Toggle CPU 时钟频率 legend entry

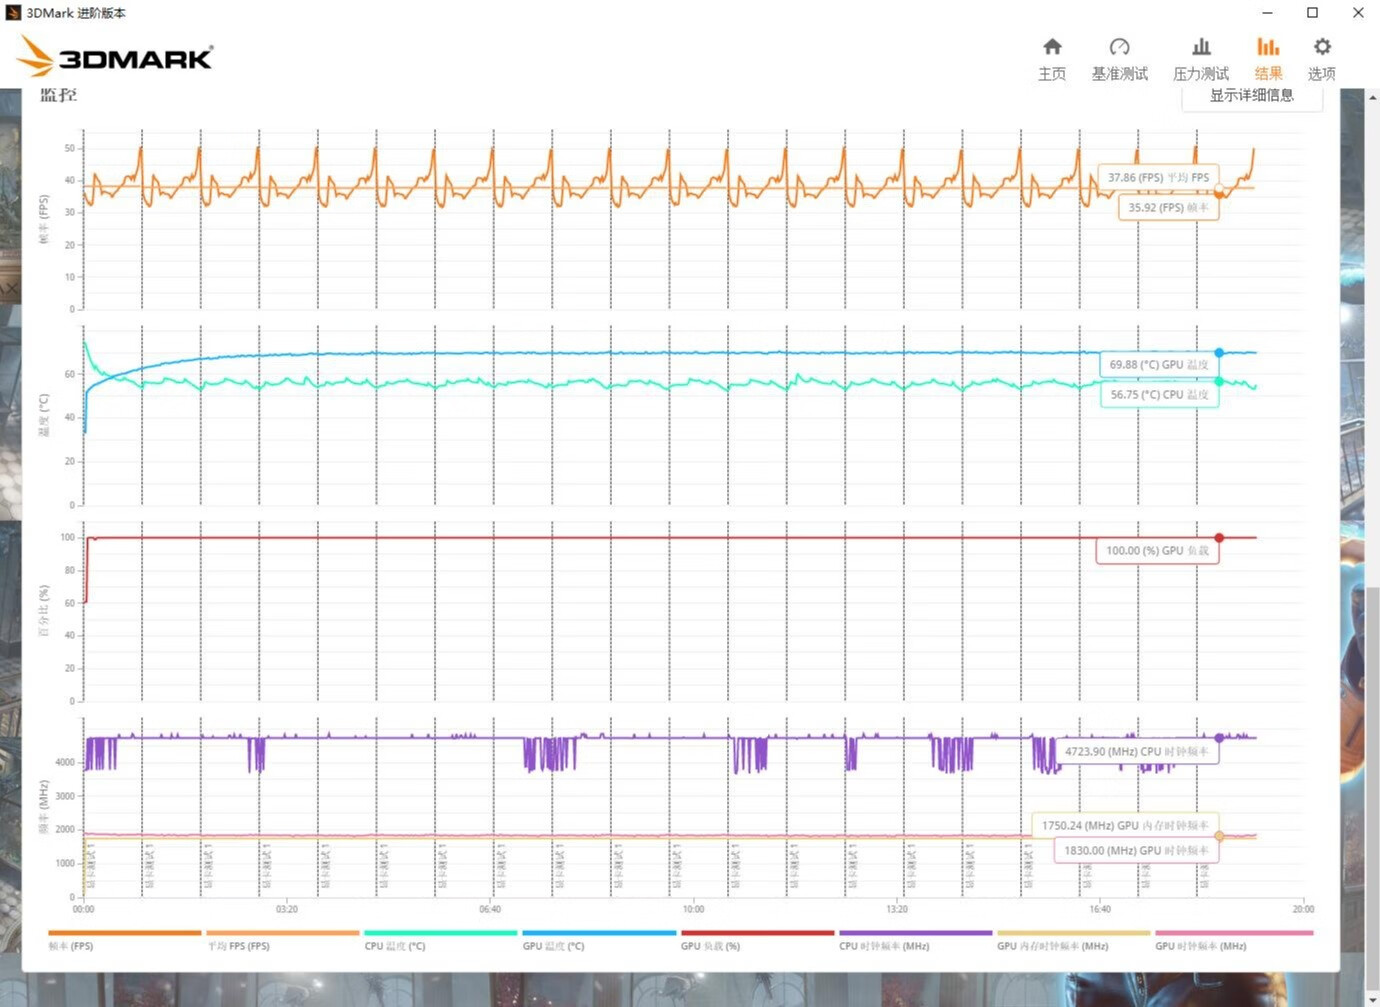[915, 939]
